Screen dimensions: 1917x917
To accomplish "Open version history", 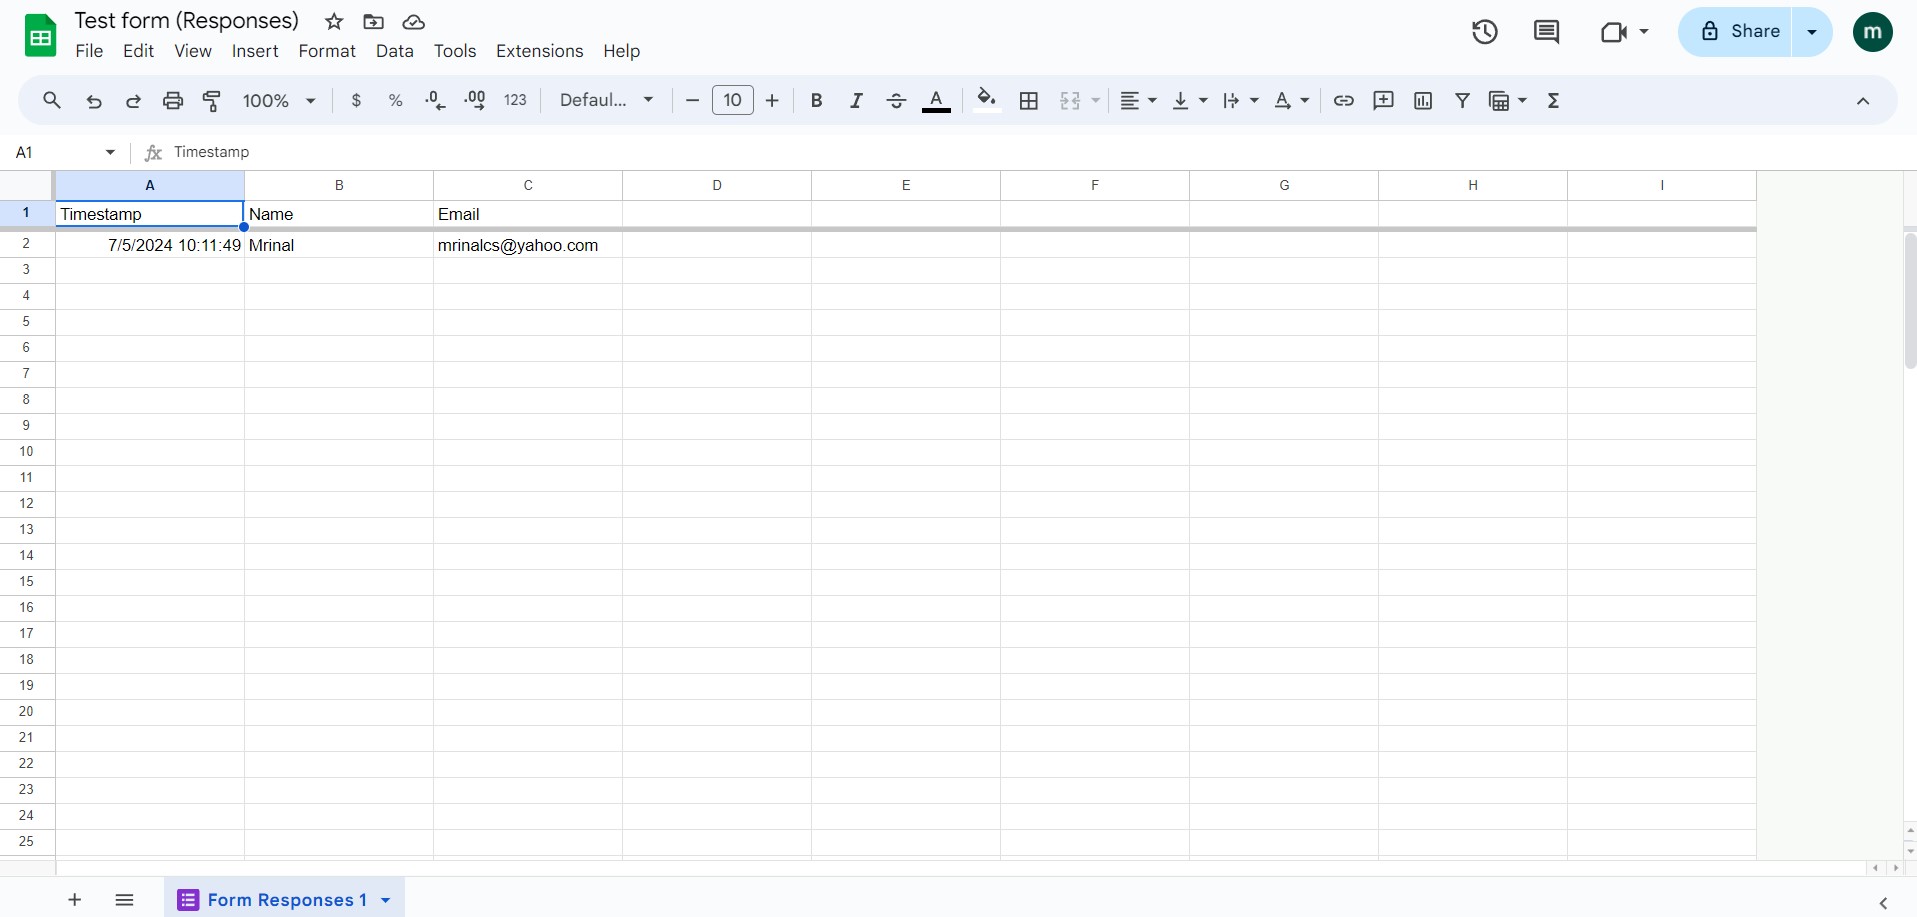I will pos(1484,31).
